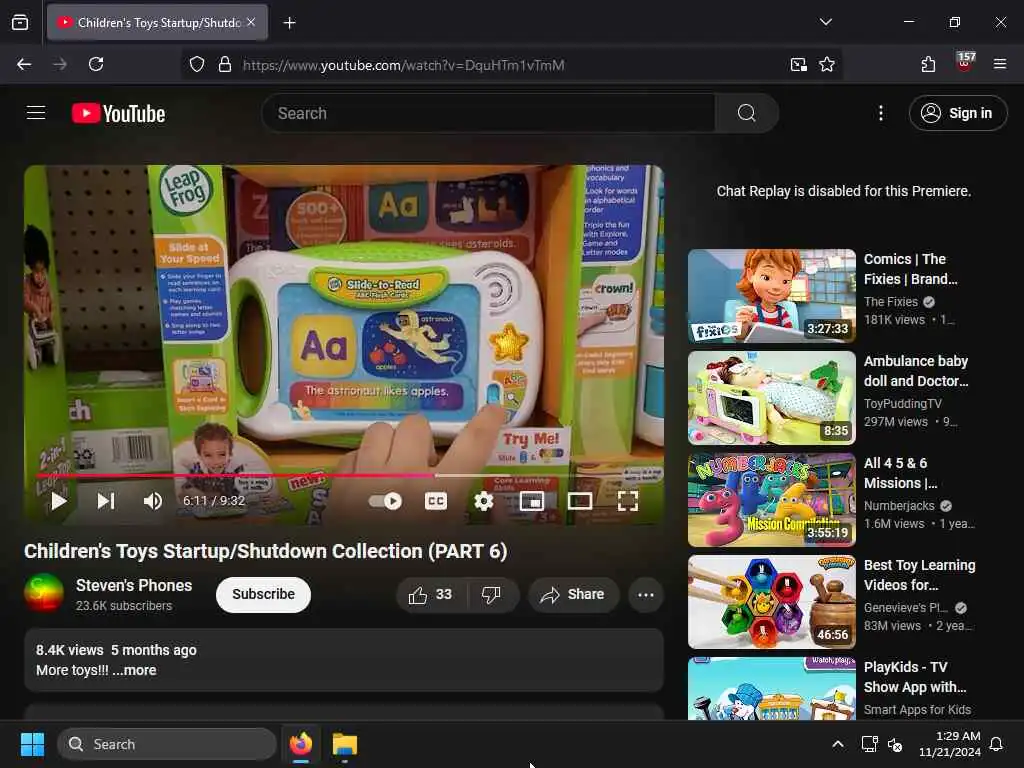The width and height of the screenshot is (1024, 768).
Task: Click the URL address bar
Action: click(509, 65)
